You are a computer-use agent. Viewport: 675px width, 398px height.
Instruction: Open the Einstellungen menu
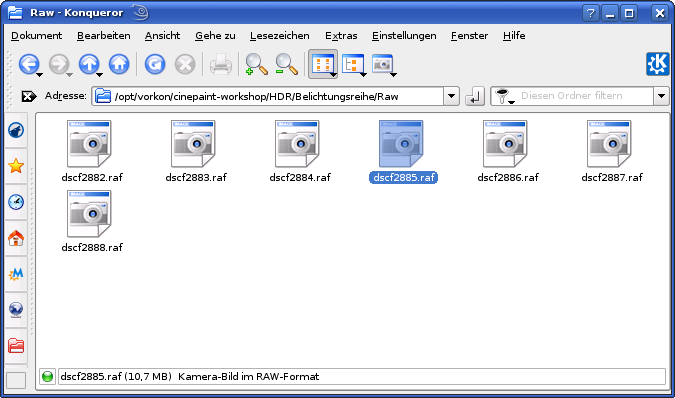pyautogui.click(x=404, y=36)
